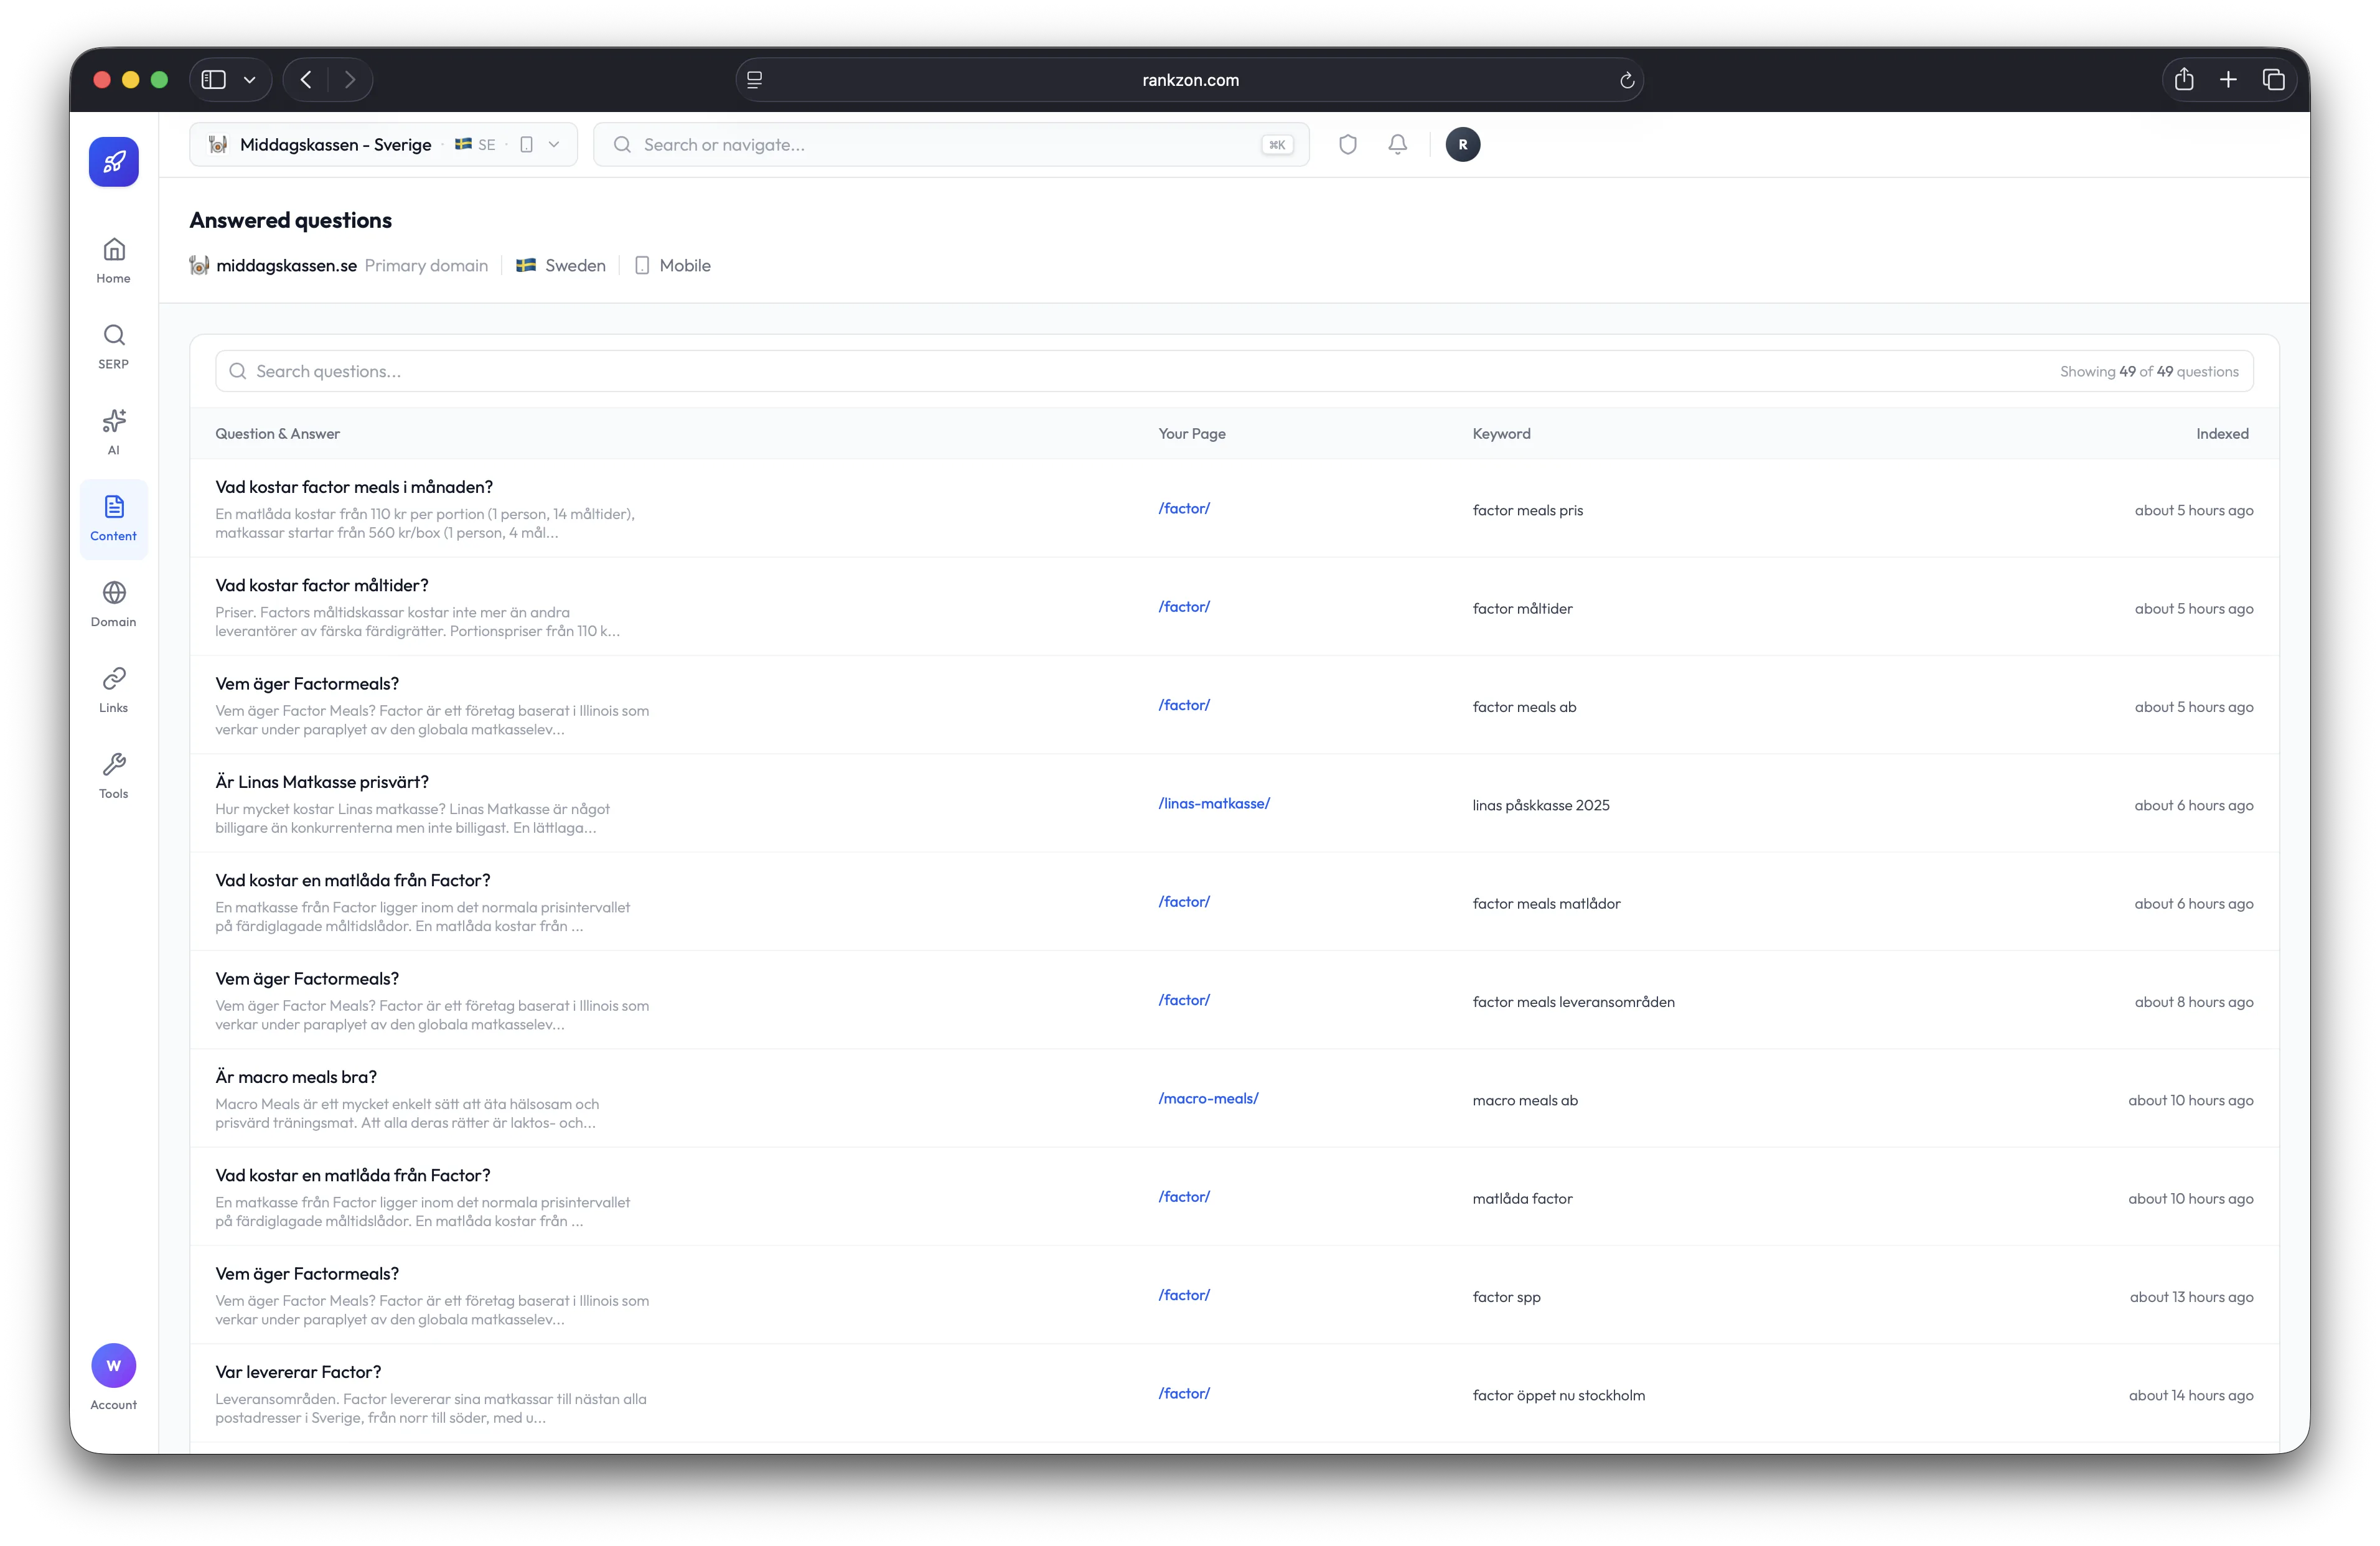
Task: Open a new Safari tab
Action: pyautogui.click(x=2228, y=80)
